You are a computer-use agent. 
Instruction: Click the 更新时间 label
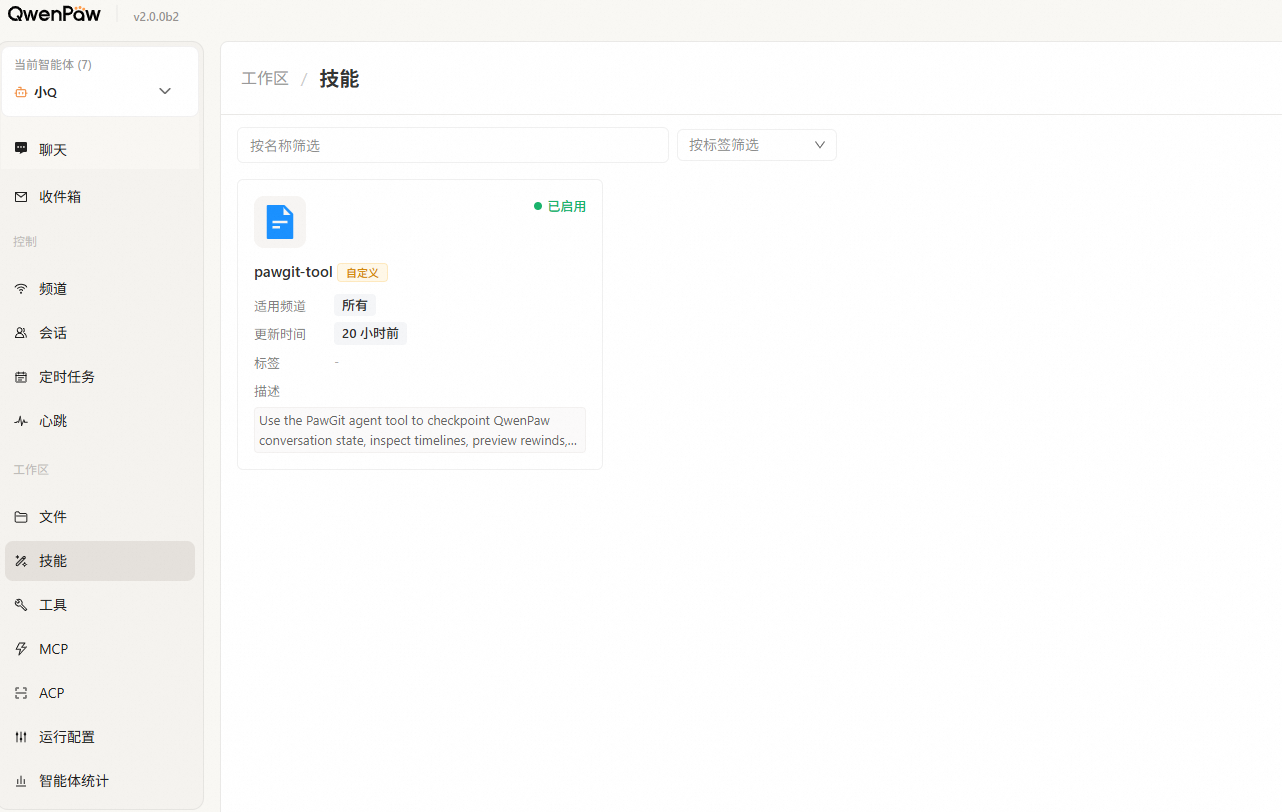coord(280,334)
